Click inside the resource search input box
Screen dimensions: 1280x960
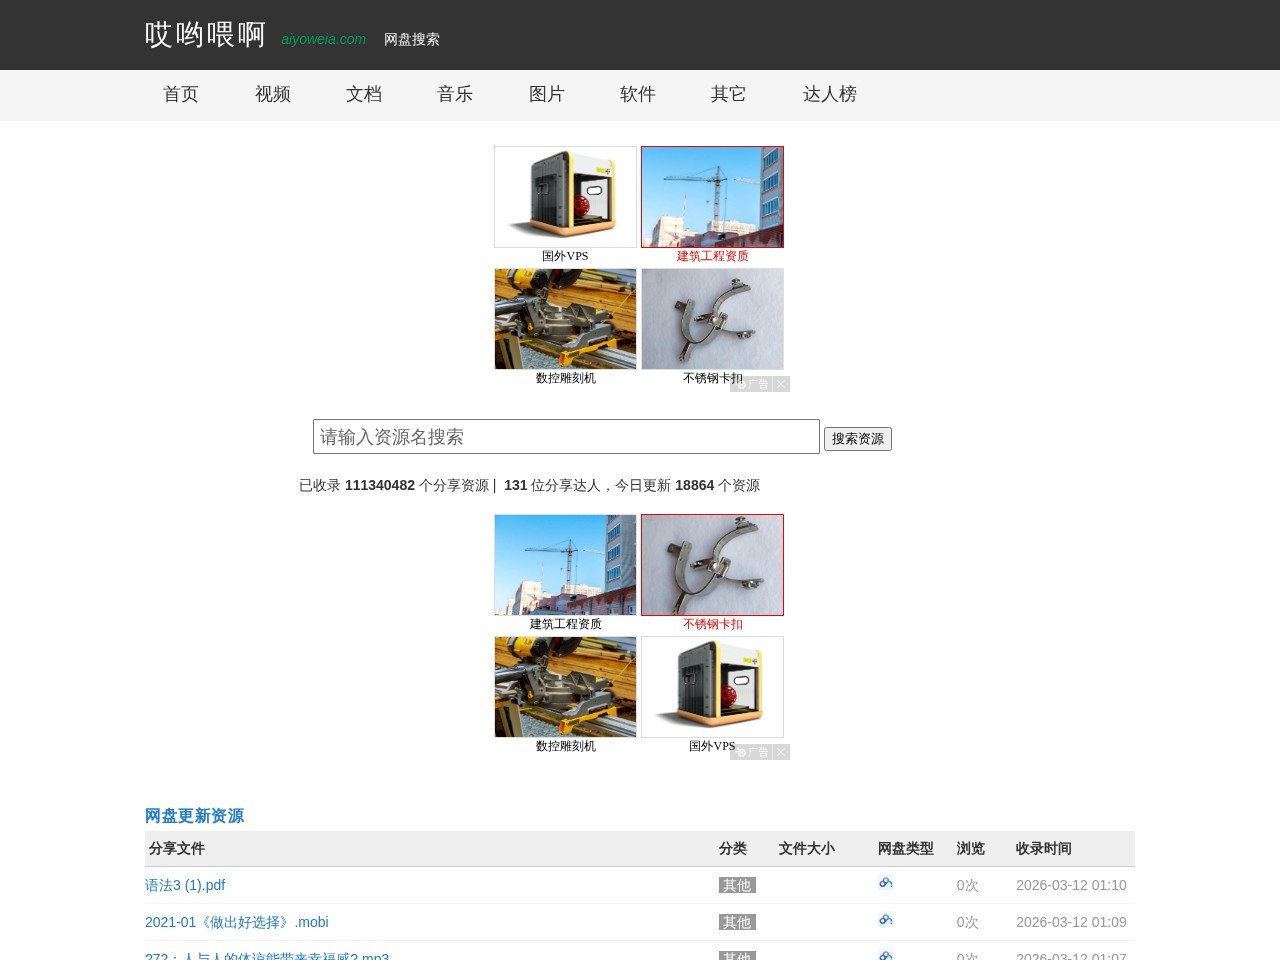click(x=566, y=437)
